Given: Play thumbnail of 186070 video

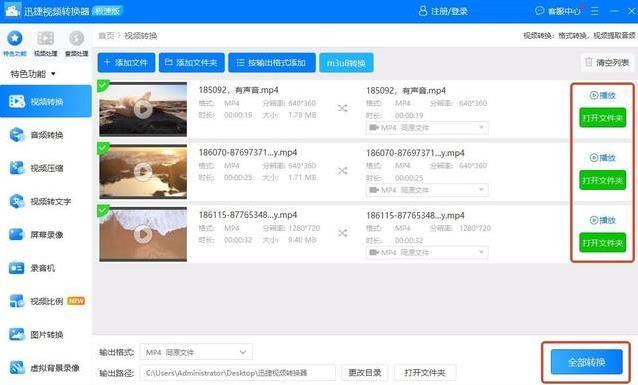Looking at the screenshot, I should click(x=143, y=171).
